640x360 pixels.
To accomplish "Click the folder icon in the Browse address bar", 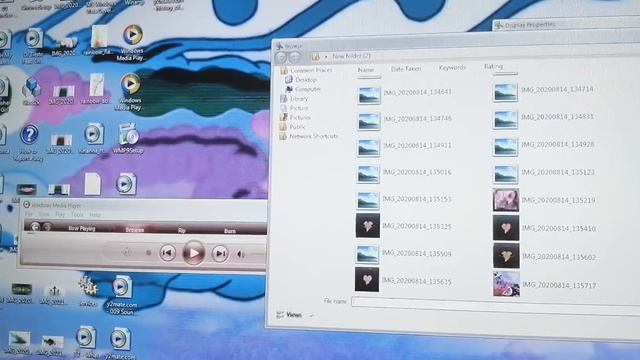I will click(316, 57).
